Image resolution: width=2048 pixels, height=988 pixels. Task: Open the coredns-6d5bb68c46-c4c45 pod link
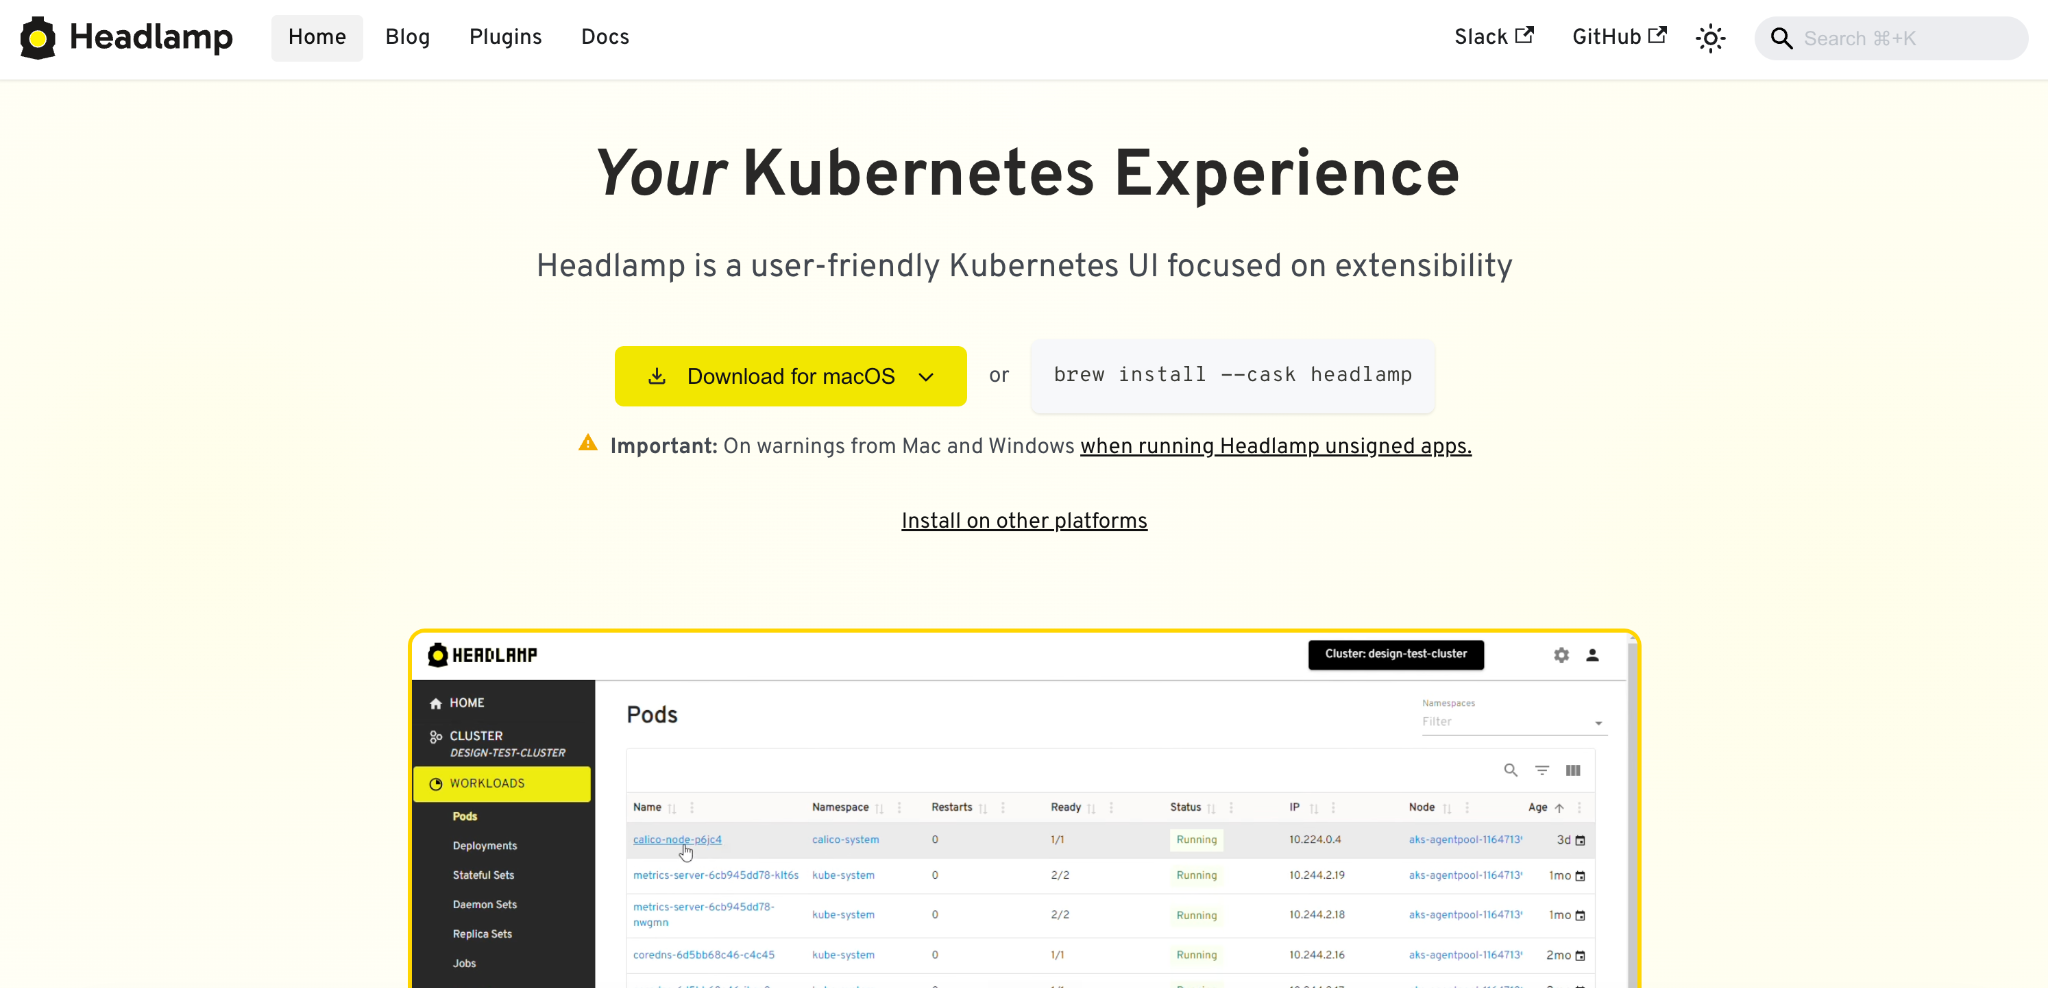click(704, 955)
